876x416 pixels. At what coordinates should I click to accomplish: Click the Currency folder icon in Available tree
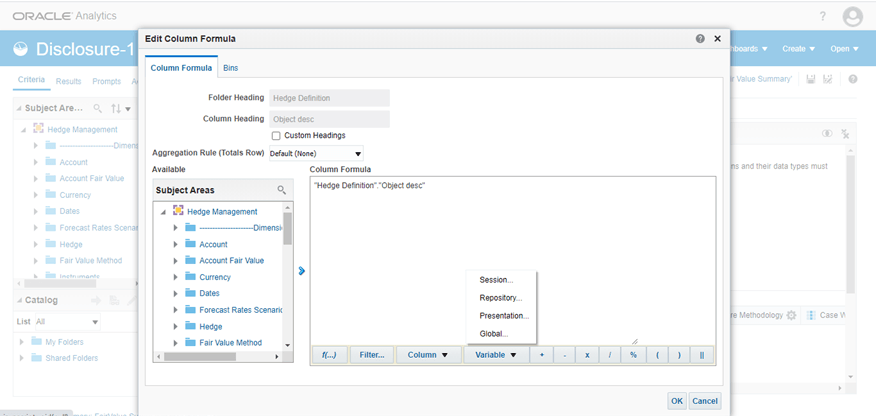point(191,277)
